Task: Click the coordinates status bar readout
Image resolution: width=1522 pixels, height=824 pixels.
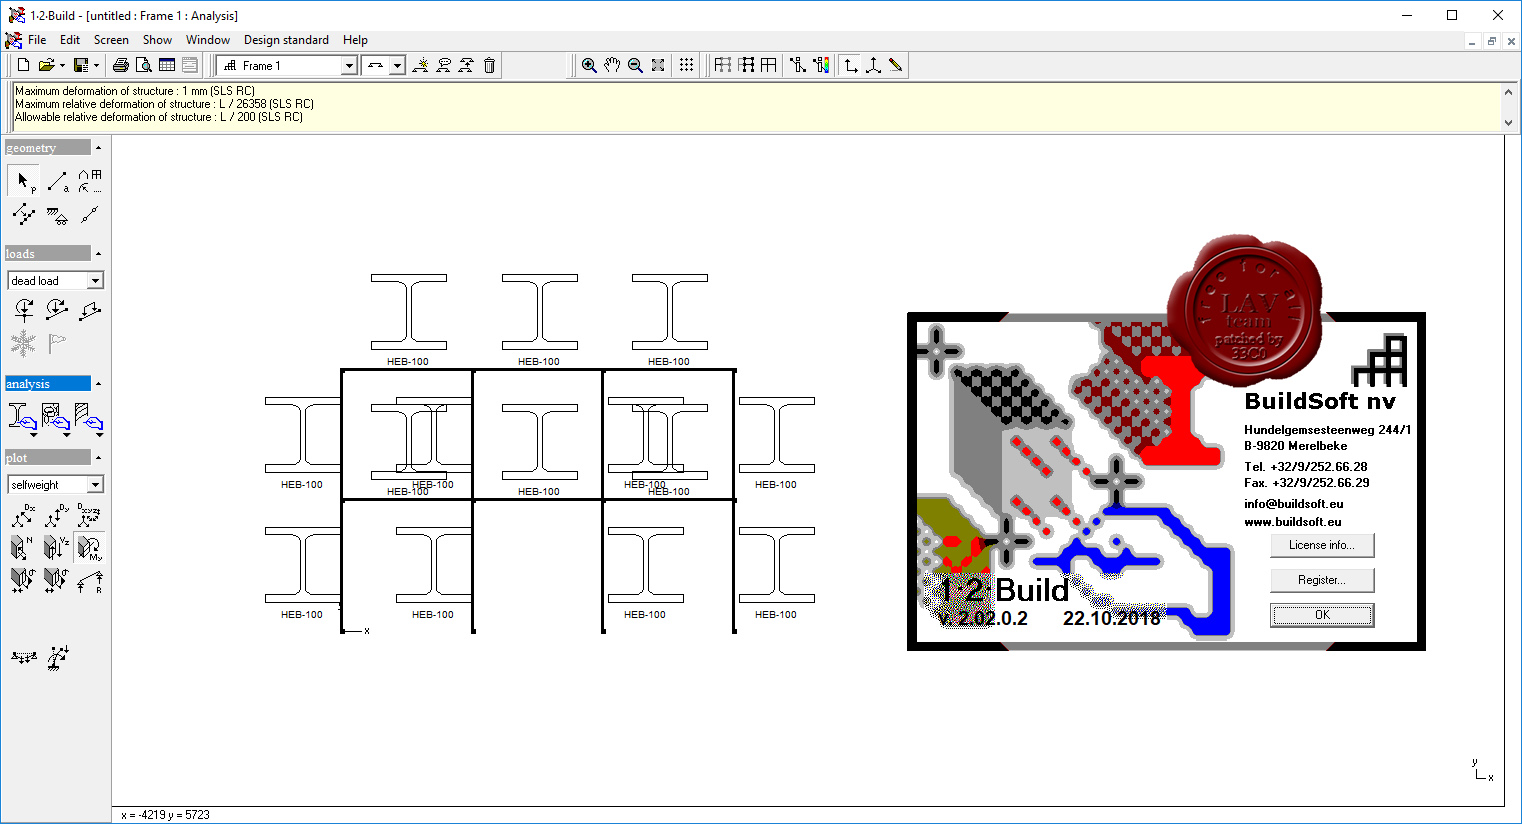Action: click(166, 815)
